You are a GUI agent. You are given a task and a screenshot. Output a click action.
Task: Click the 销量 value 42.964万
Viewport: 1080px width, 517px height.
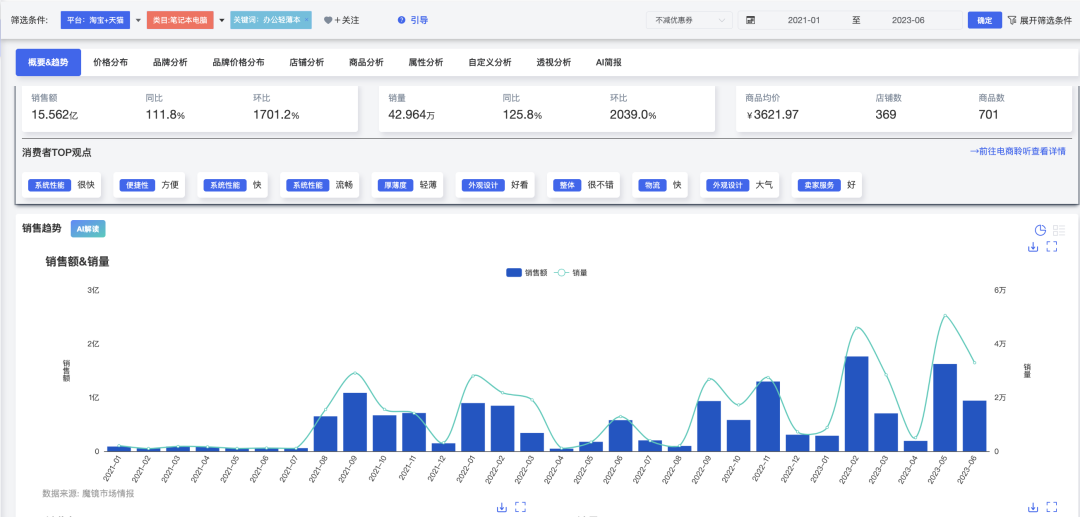(x=411, y=115)
